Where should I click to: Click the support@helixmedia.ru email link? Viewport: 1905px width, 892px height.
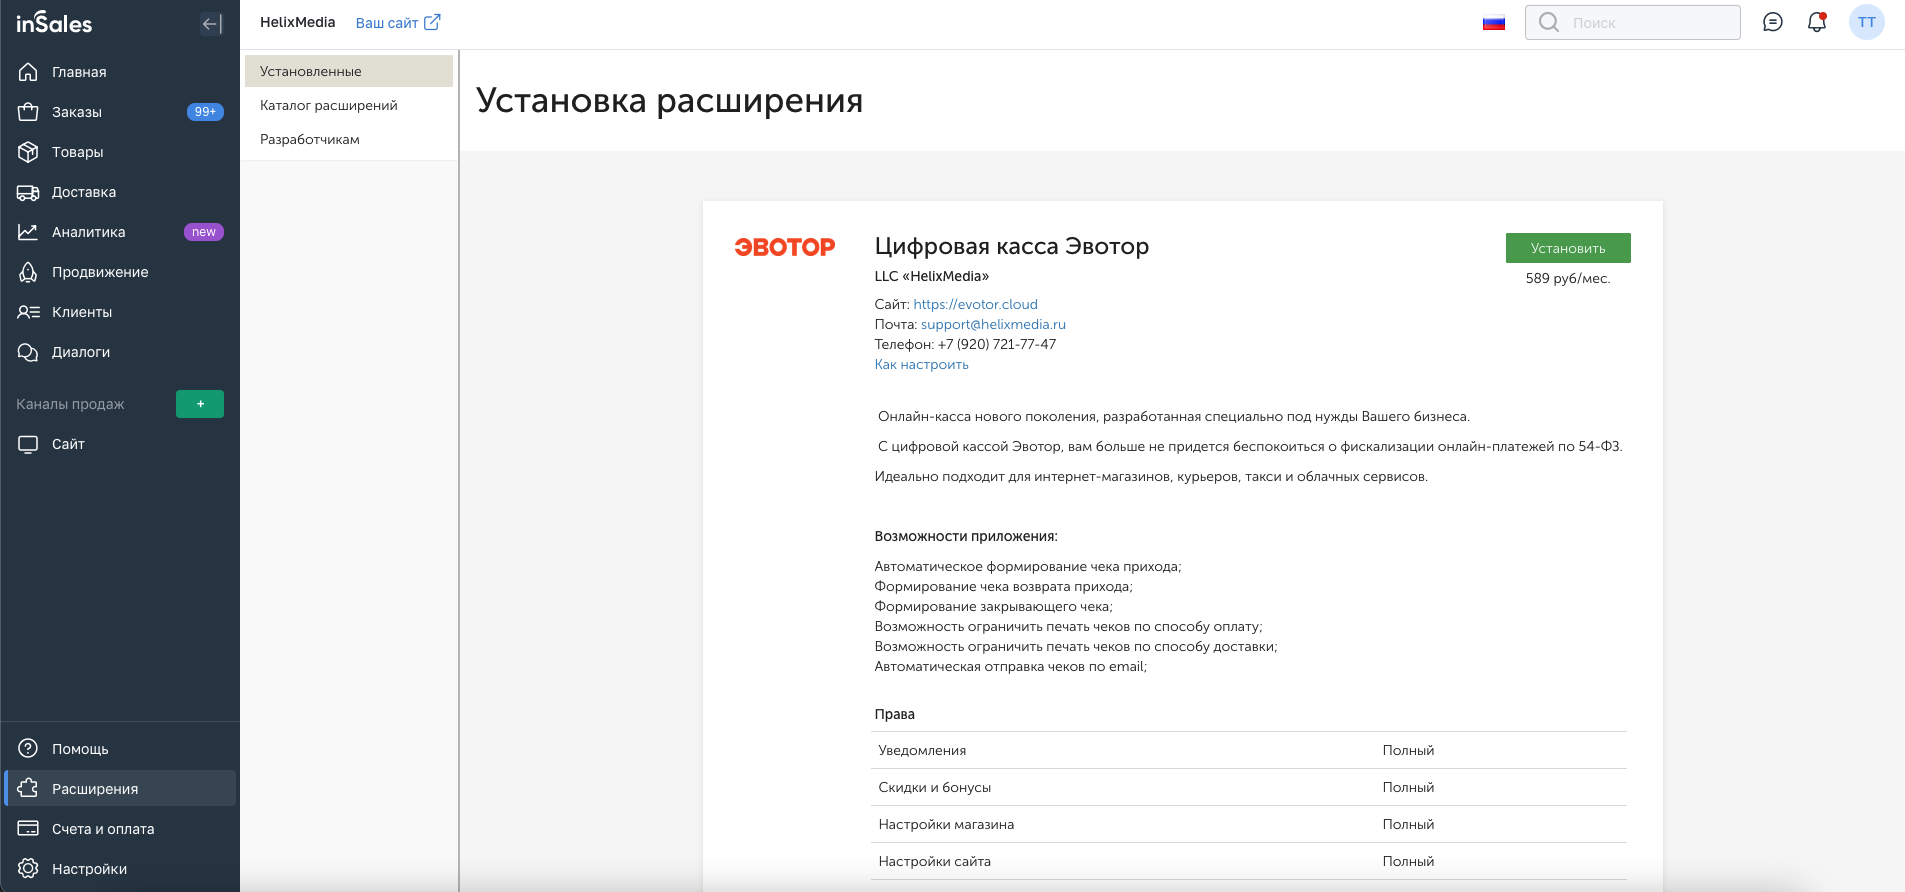tap(993, 324)
